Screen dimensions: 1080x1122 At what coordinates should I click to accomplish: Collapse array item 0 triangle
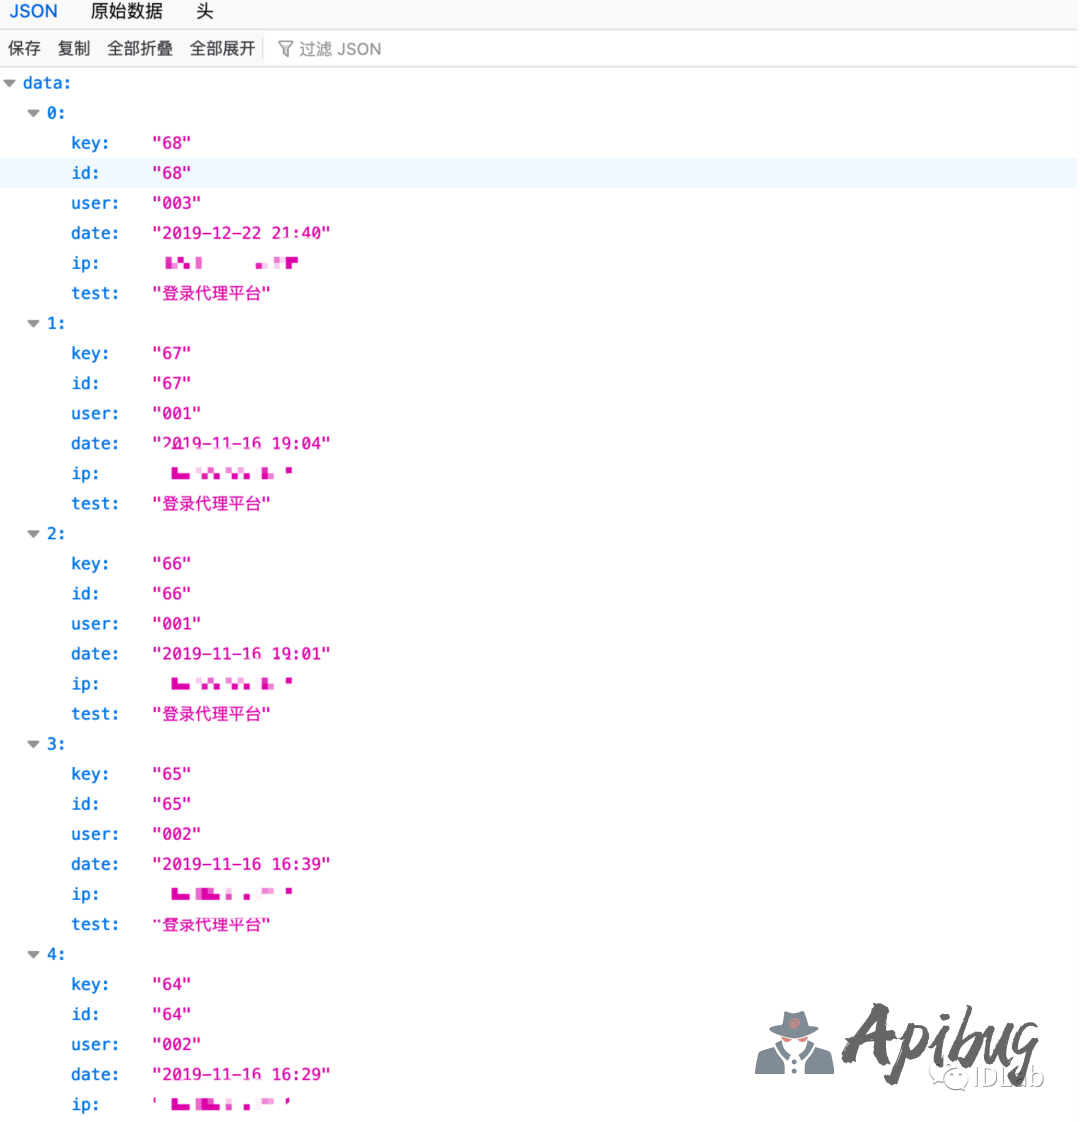[33, 114]
